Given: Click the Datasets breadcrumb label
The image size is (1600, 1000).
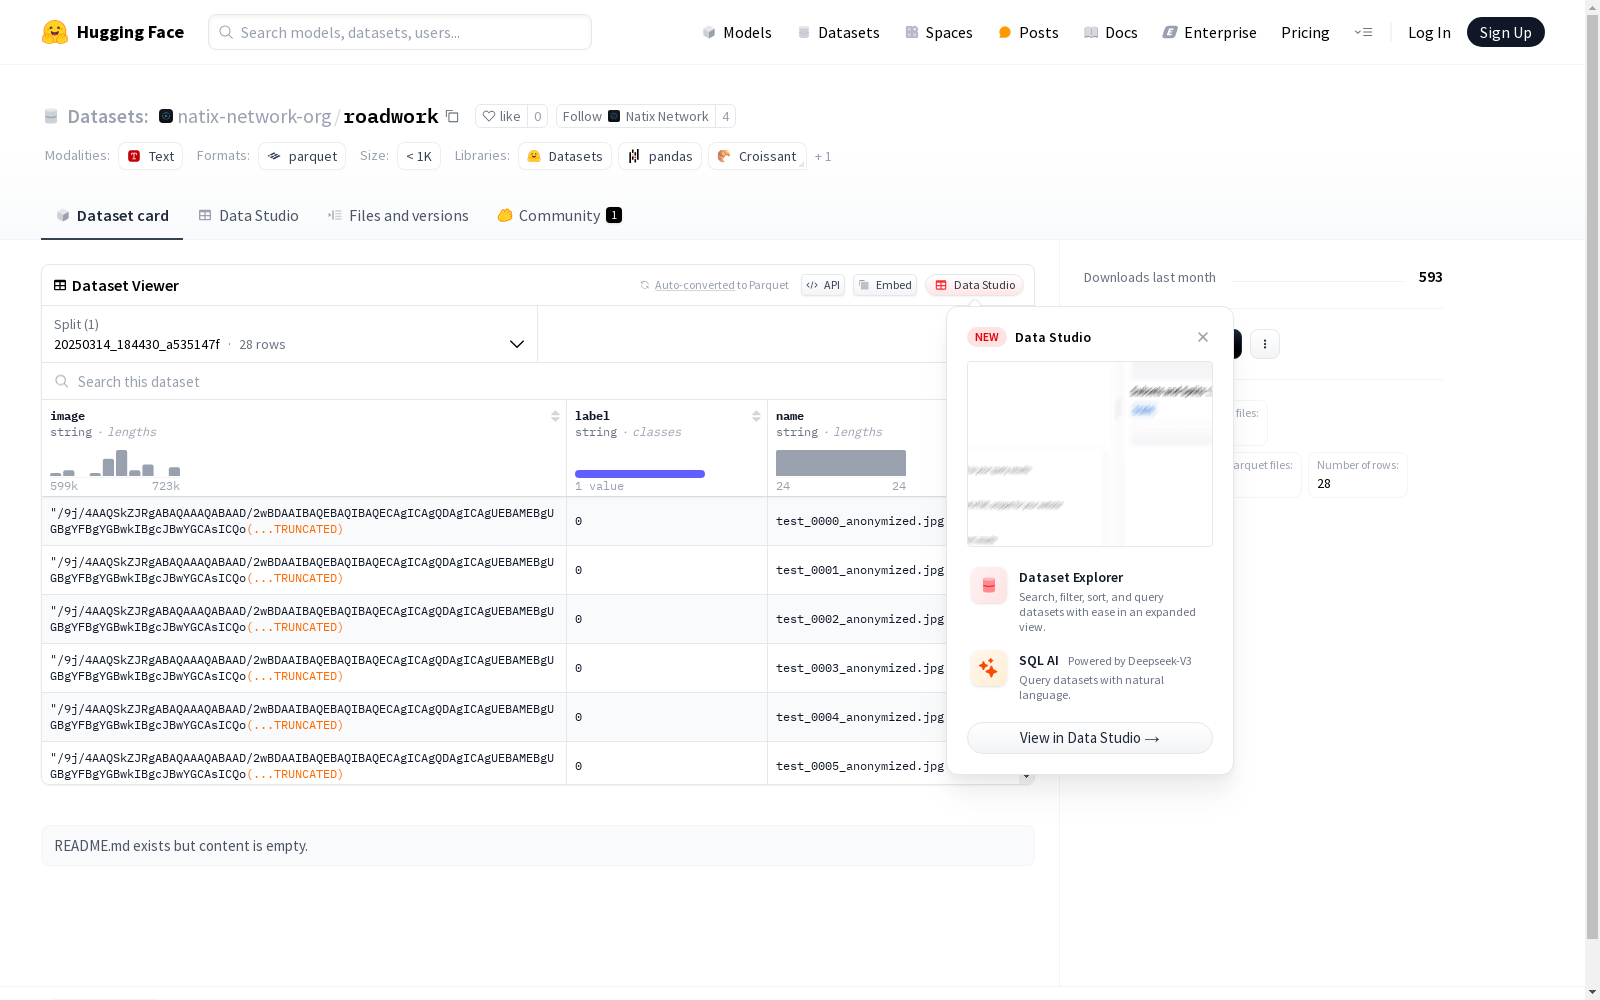Looking at the screenshot, I should tap(108, 116).
